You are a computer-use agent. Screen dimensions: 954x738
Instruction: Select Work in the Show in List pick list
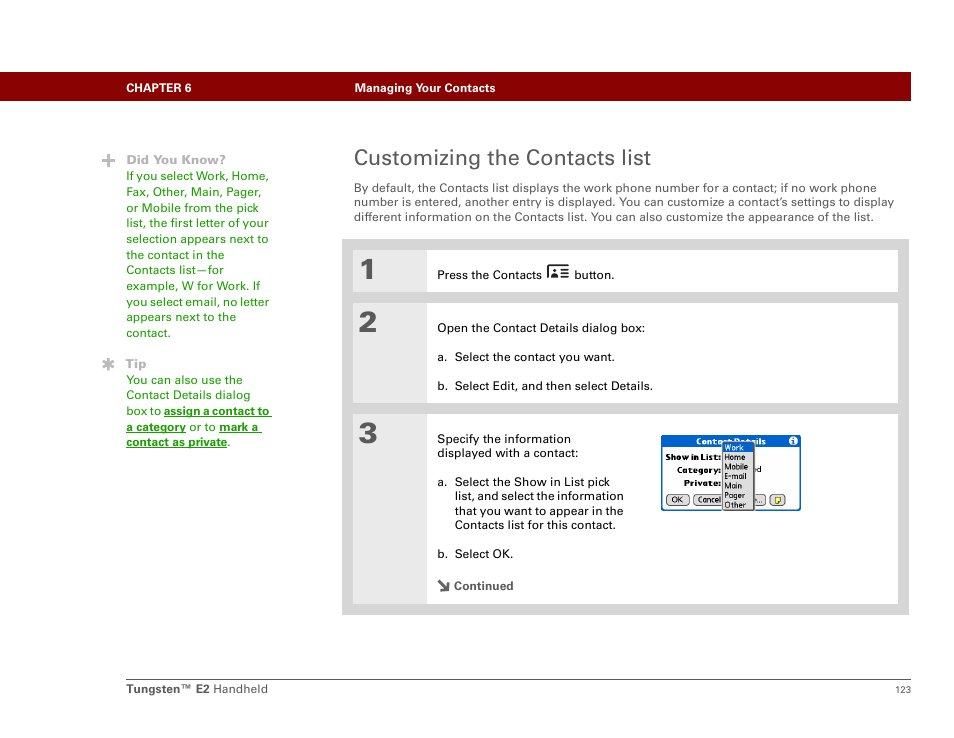(738, 448)
